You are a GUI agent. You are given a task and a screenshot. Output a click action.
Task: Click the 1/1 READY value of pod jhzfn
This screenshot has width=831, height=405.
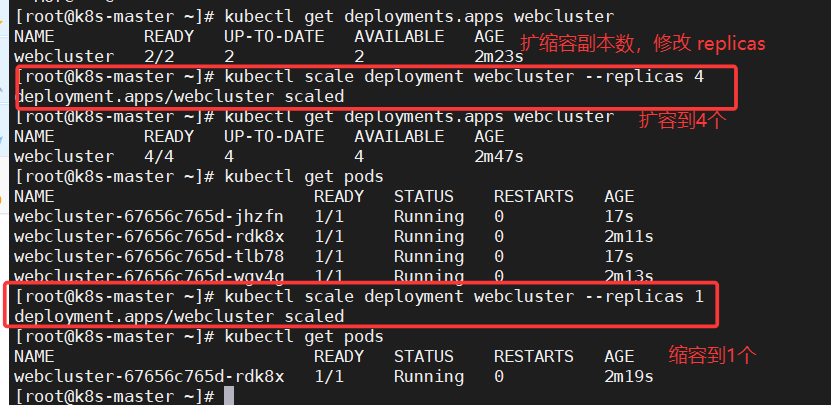(329, 216)
